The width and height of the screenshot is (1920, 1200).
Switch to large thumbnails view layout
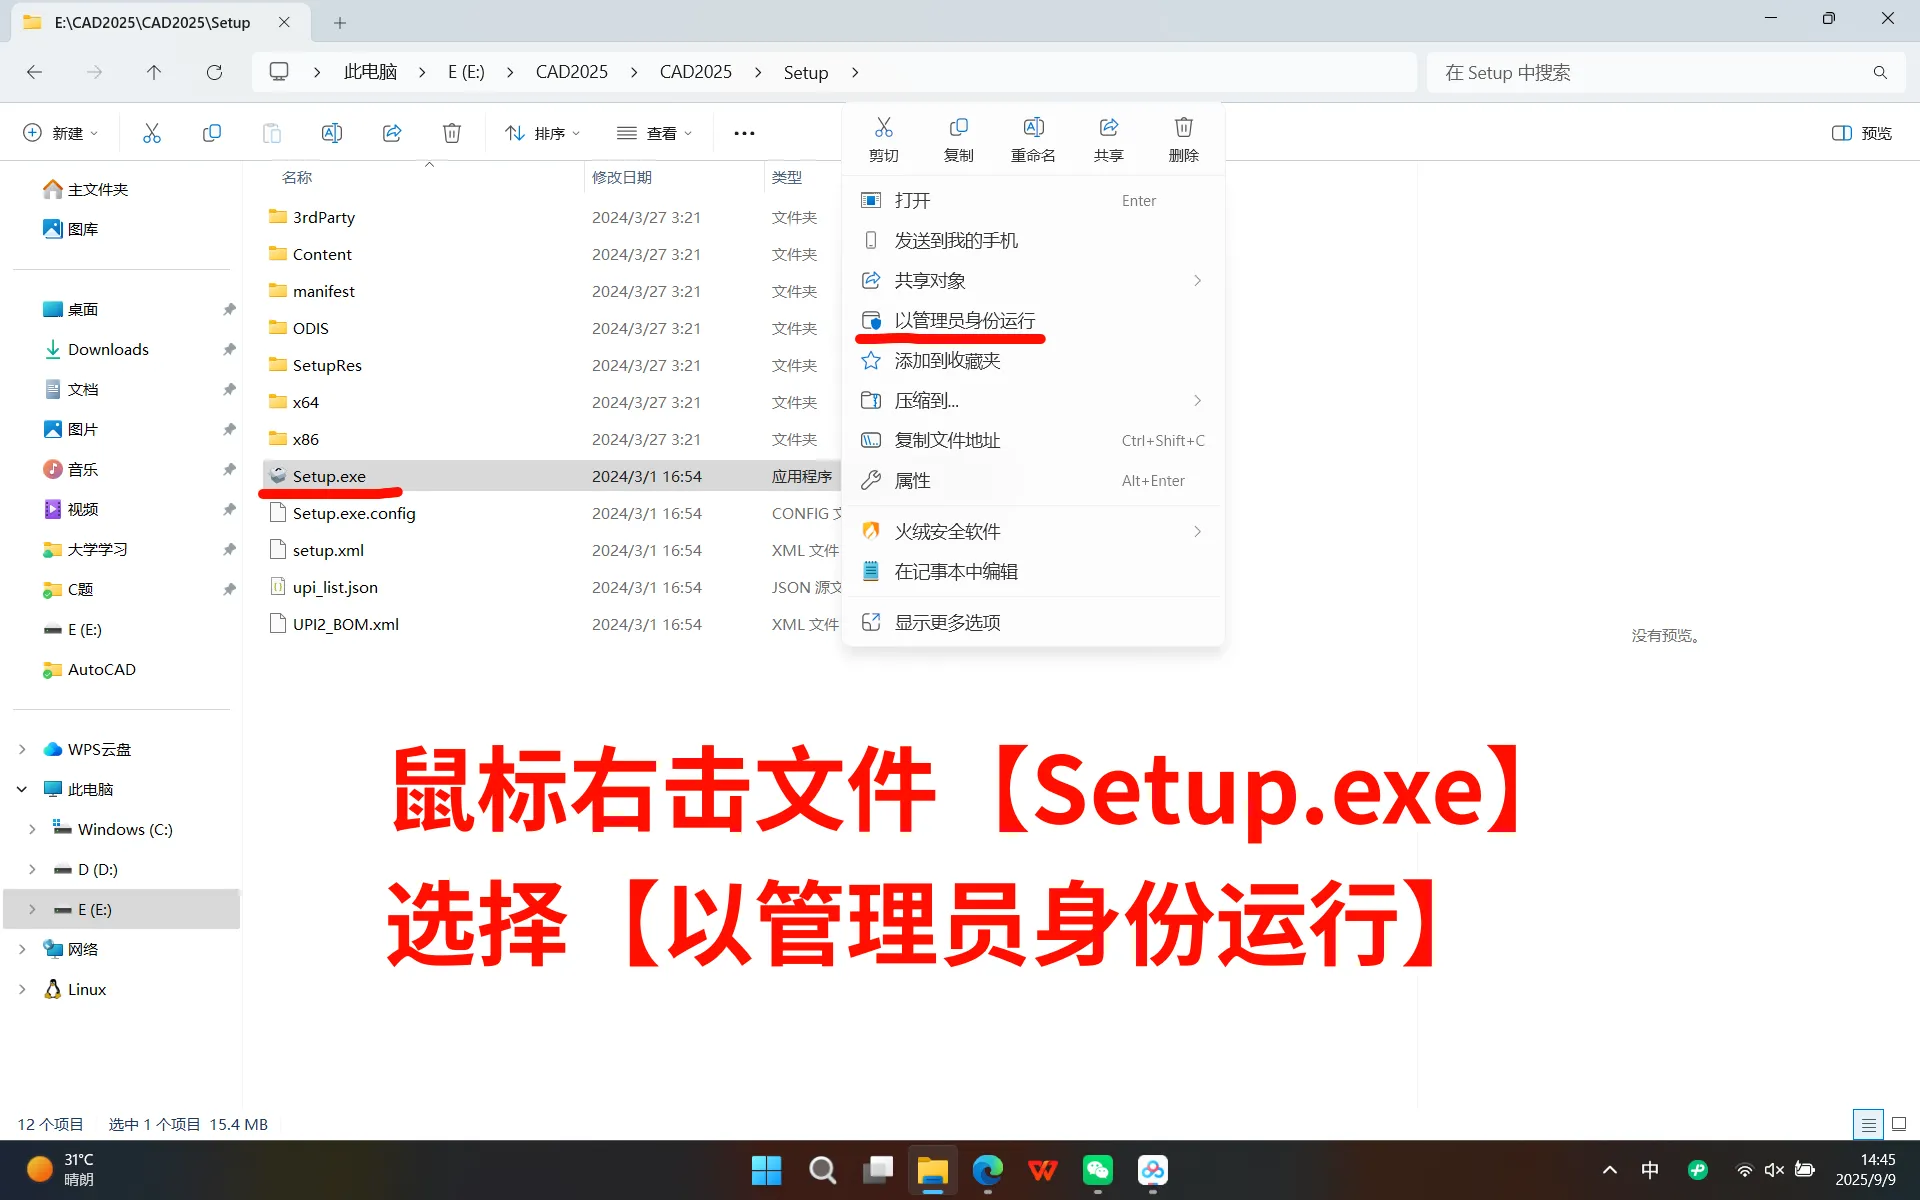click(1899, 1124)
